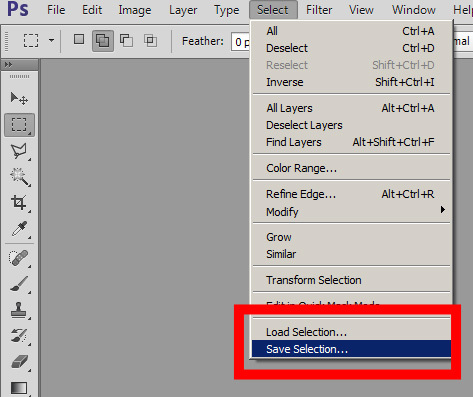Select the Clone Stamp tool

coord(19,310)
